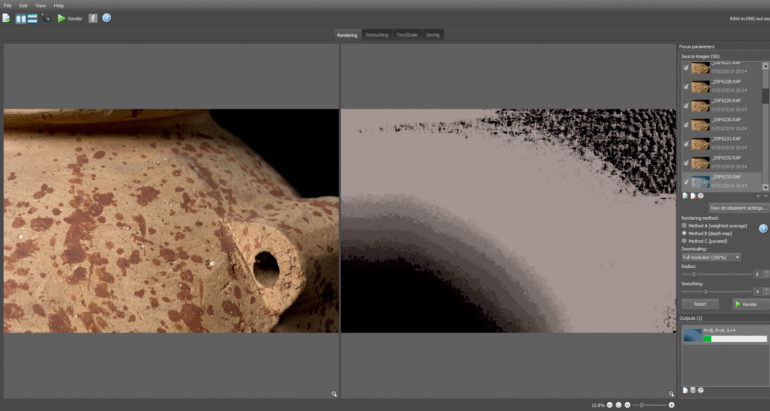Click the Smoothing value stepper arrows
The width and height of the screenshot is (770, 411).
click(766, 292)
